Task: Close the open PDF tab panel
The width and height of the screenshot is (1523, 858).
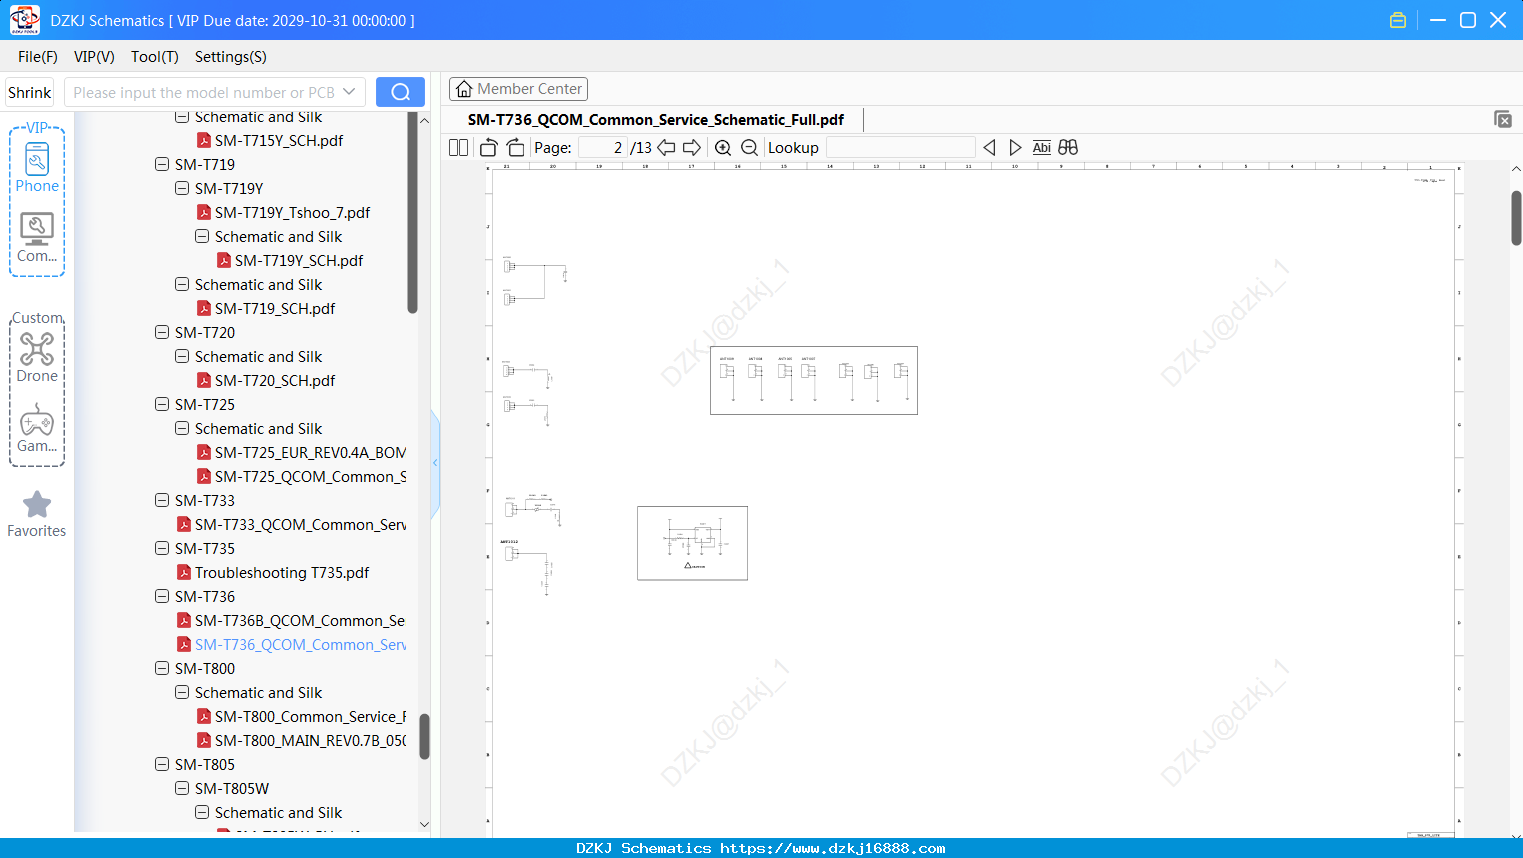Action: click(1502, 119)
